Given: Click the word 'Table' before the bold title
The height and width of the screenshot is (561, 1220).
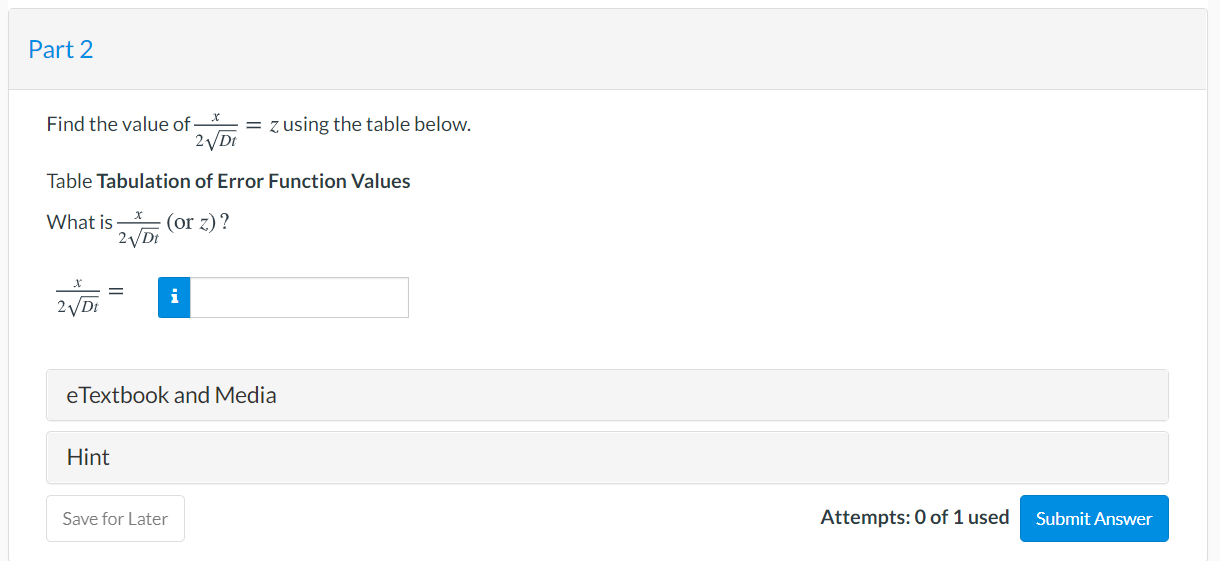Looking at the screenshot, I should point(69,181).
